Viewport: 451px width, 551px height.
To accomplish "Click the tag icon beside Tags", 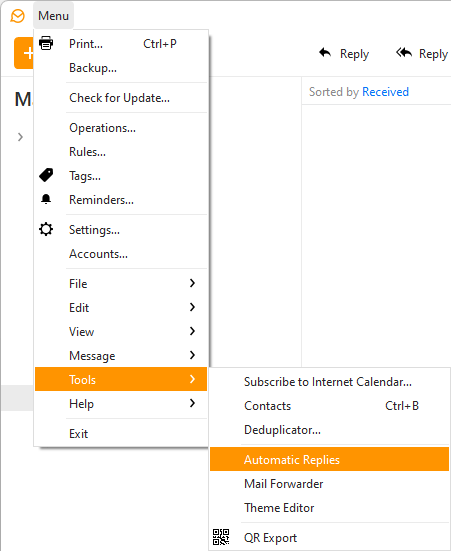I will (46, 175).
